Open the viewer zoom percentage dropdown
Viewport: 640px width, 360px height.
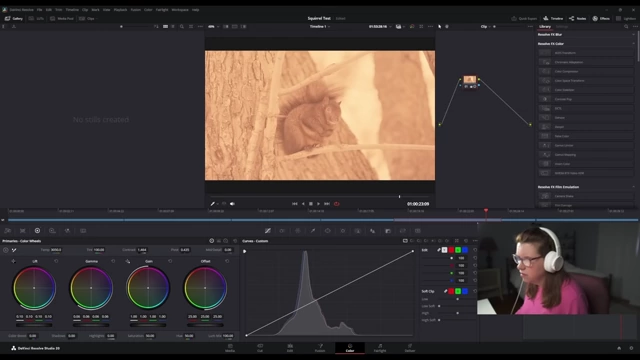[x=213, y=27]
